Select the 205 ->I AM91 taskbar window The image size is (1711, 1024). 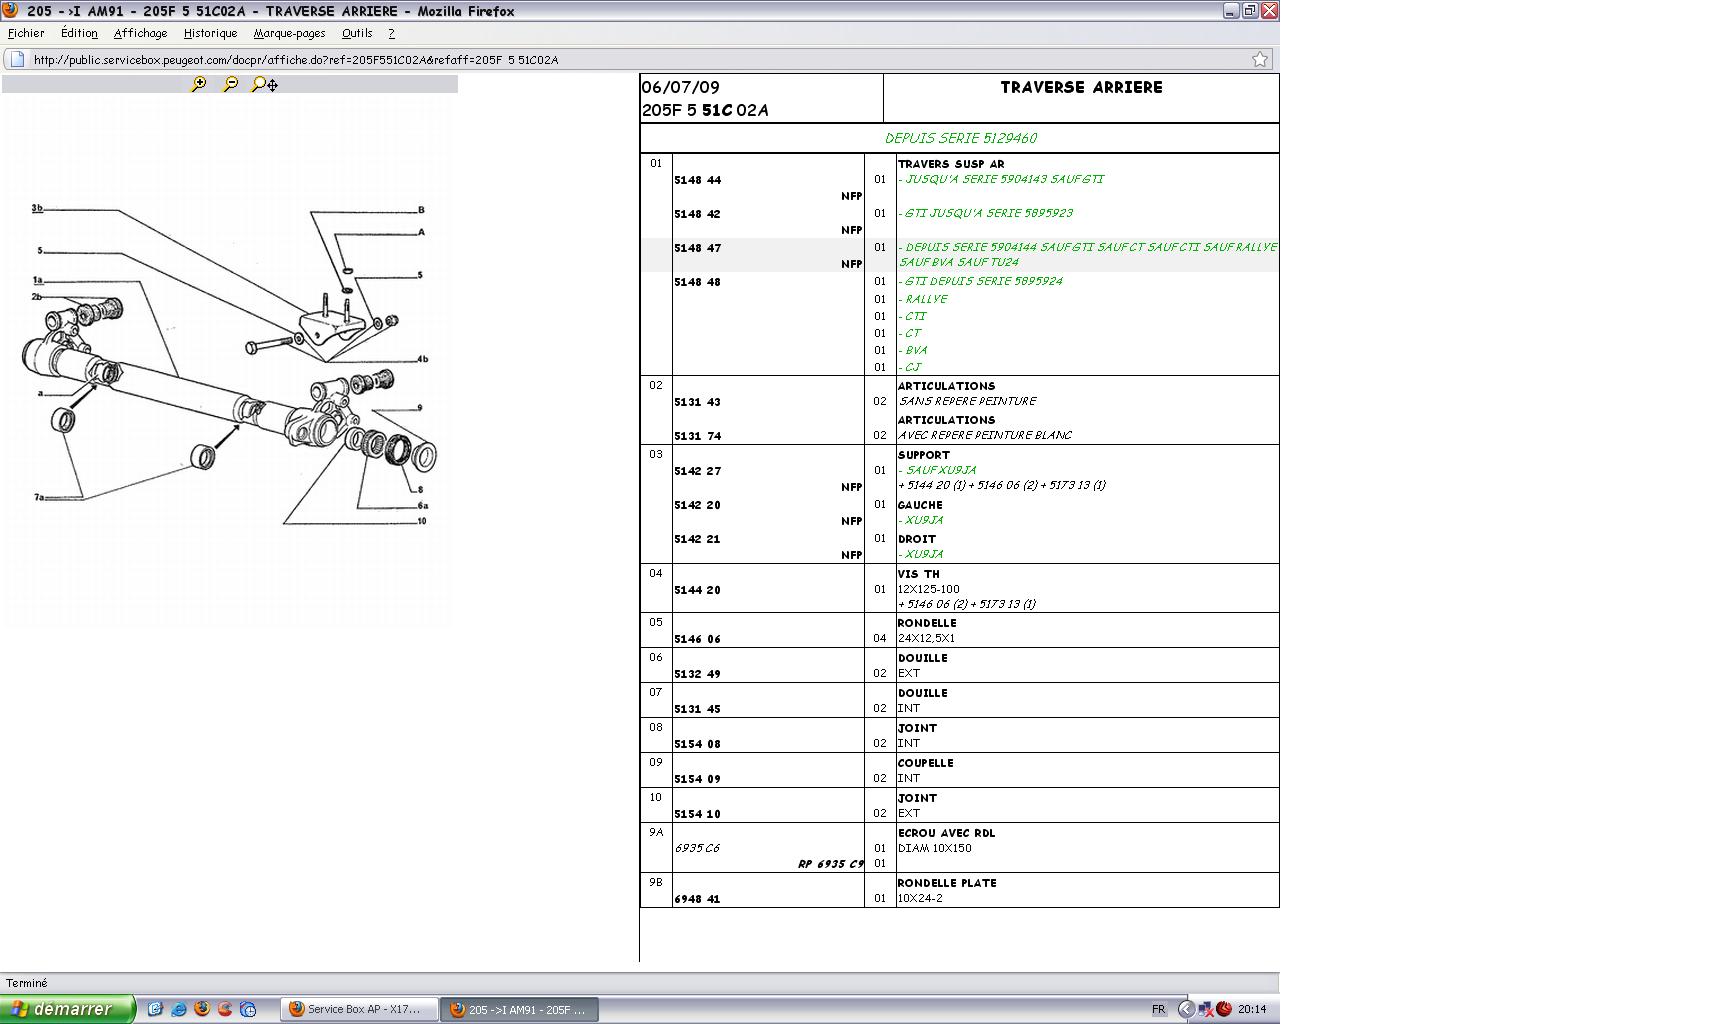[520, 1009]
